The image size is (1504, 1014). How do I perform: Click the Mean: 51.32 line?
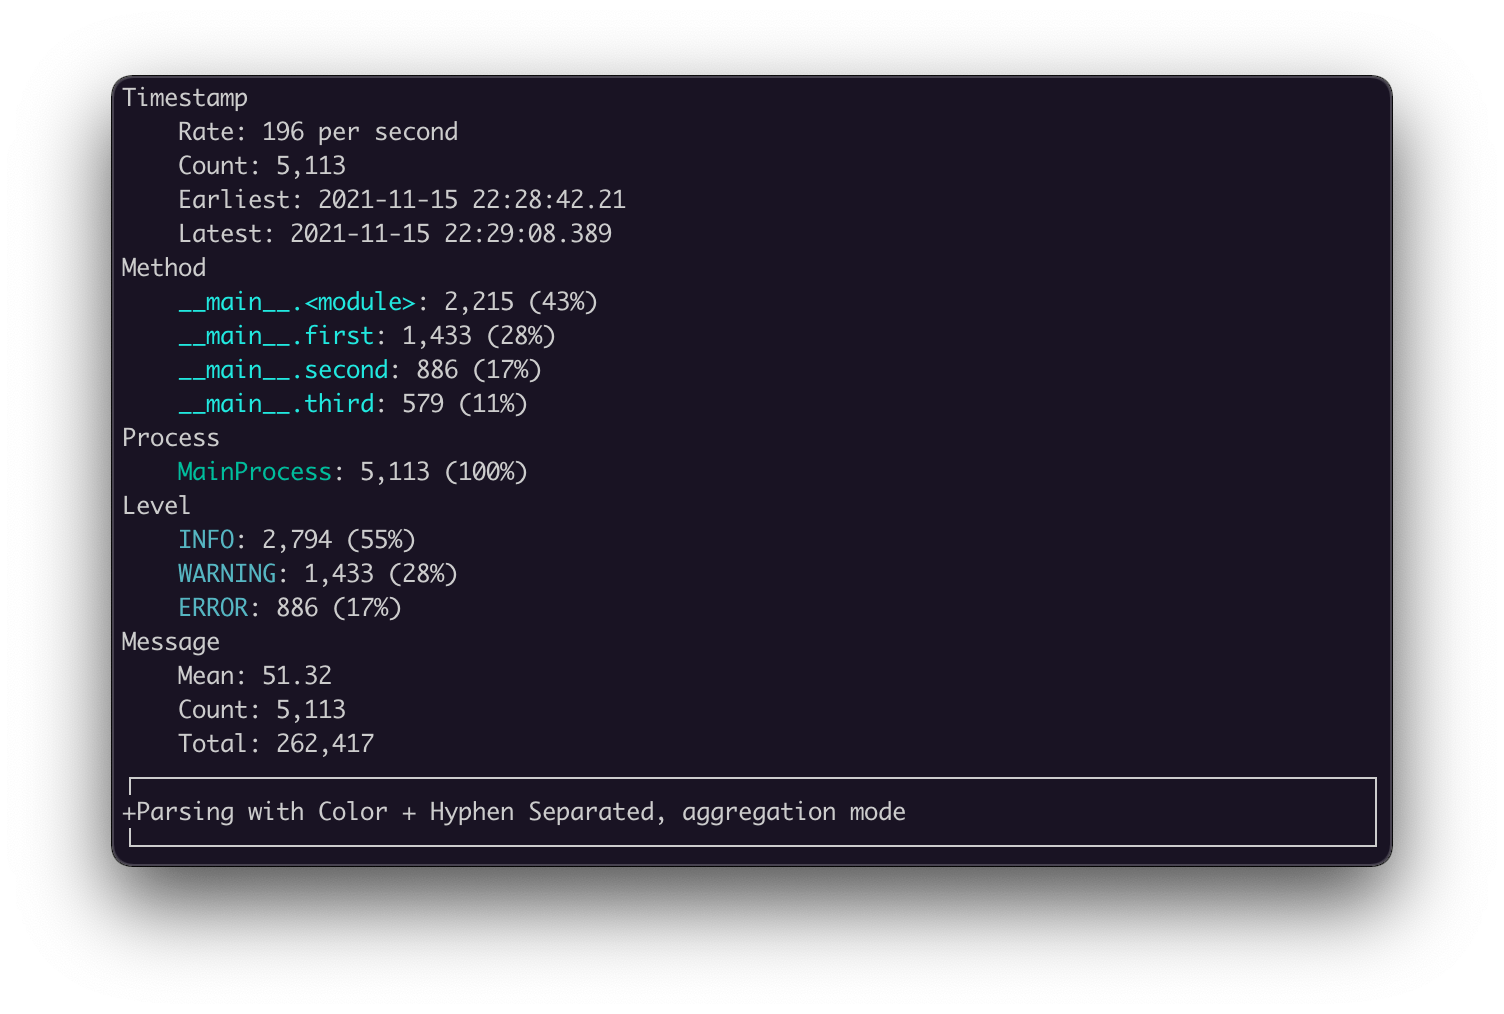coord(255,676)
